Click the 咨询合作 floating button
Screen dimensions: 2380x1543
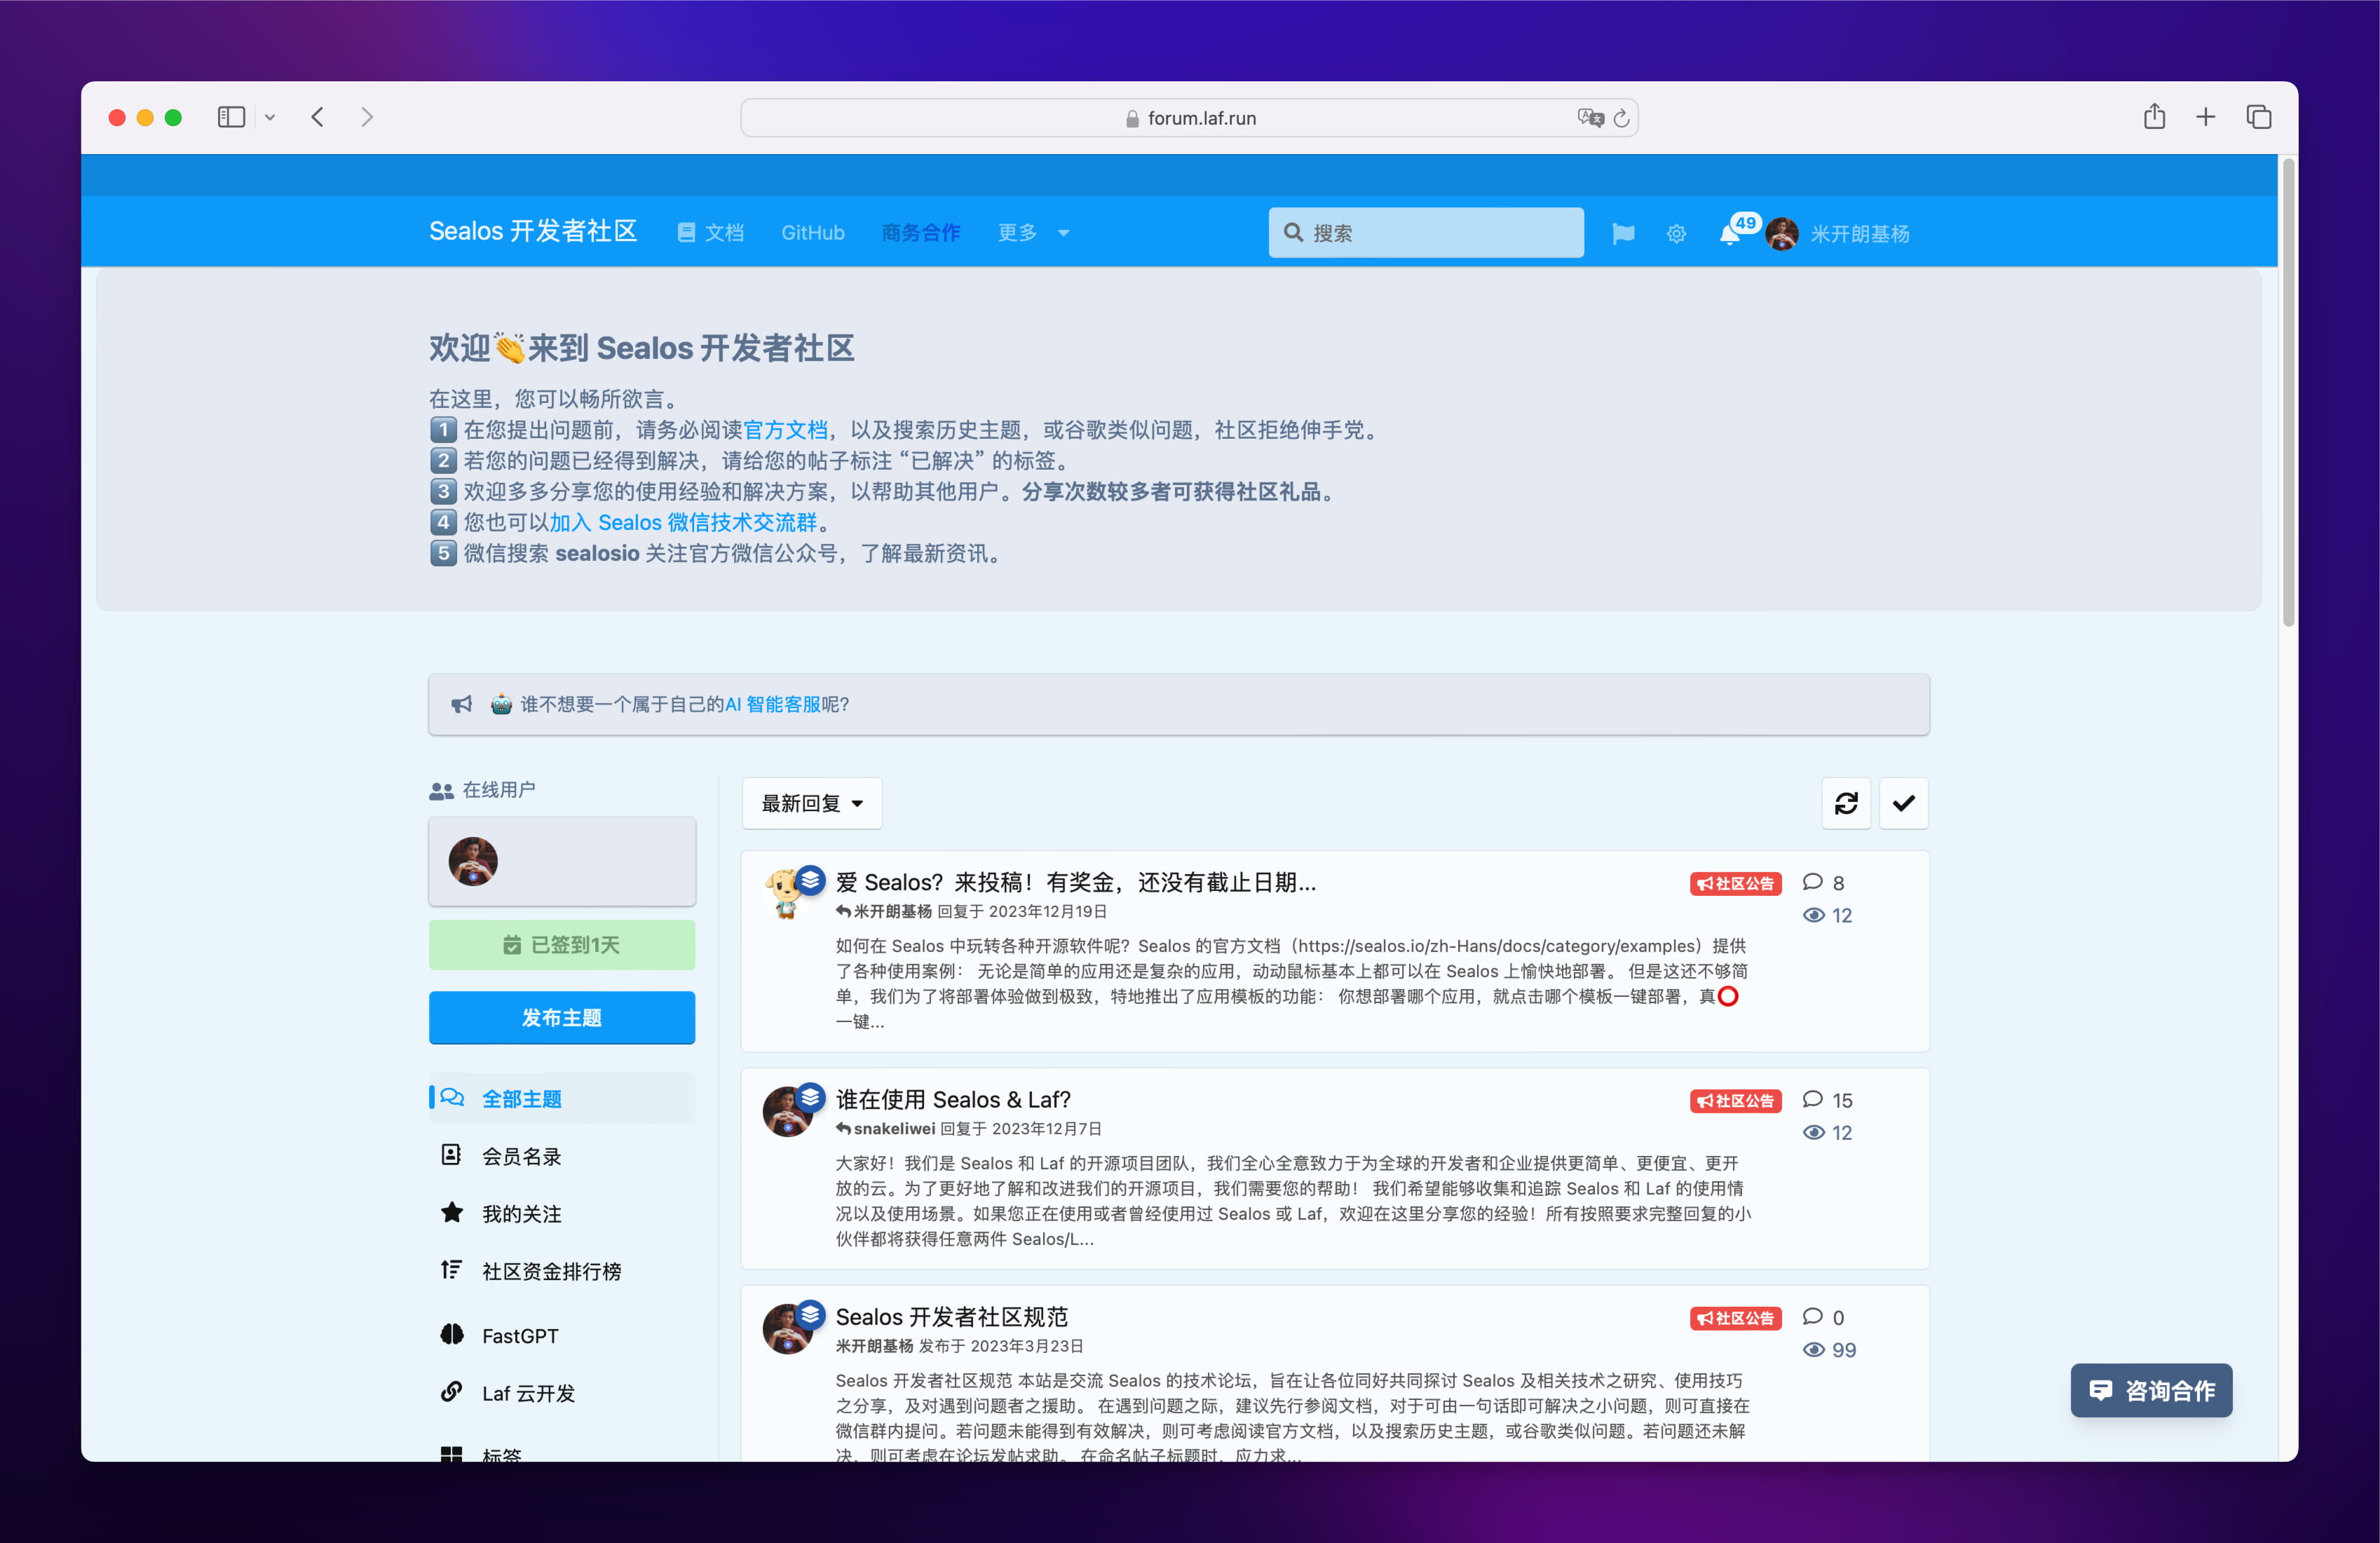click(x=2151, y=1390)
